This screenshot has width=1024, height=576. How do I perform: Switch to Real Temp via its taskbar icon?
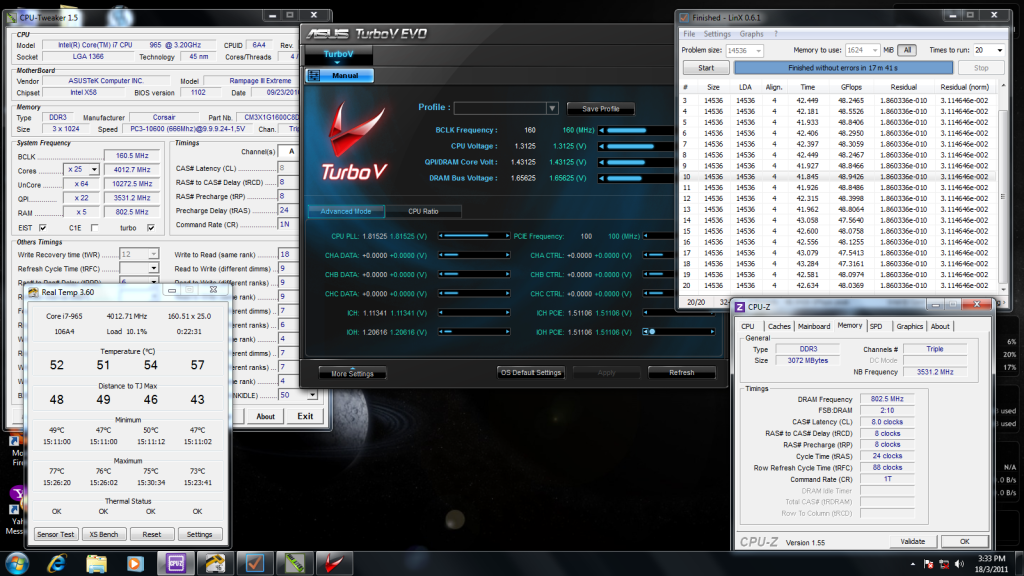pos(215,563)
